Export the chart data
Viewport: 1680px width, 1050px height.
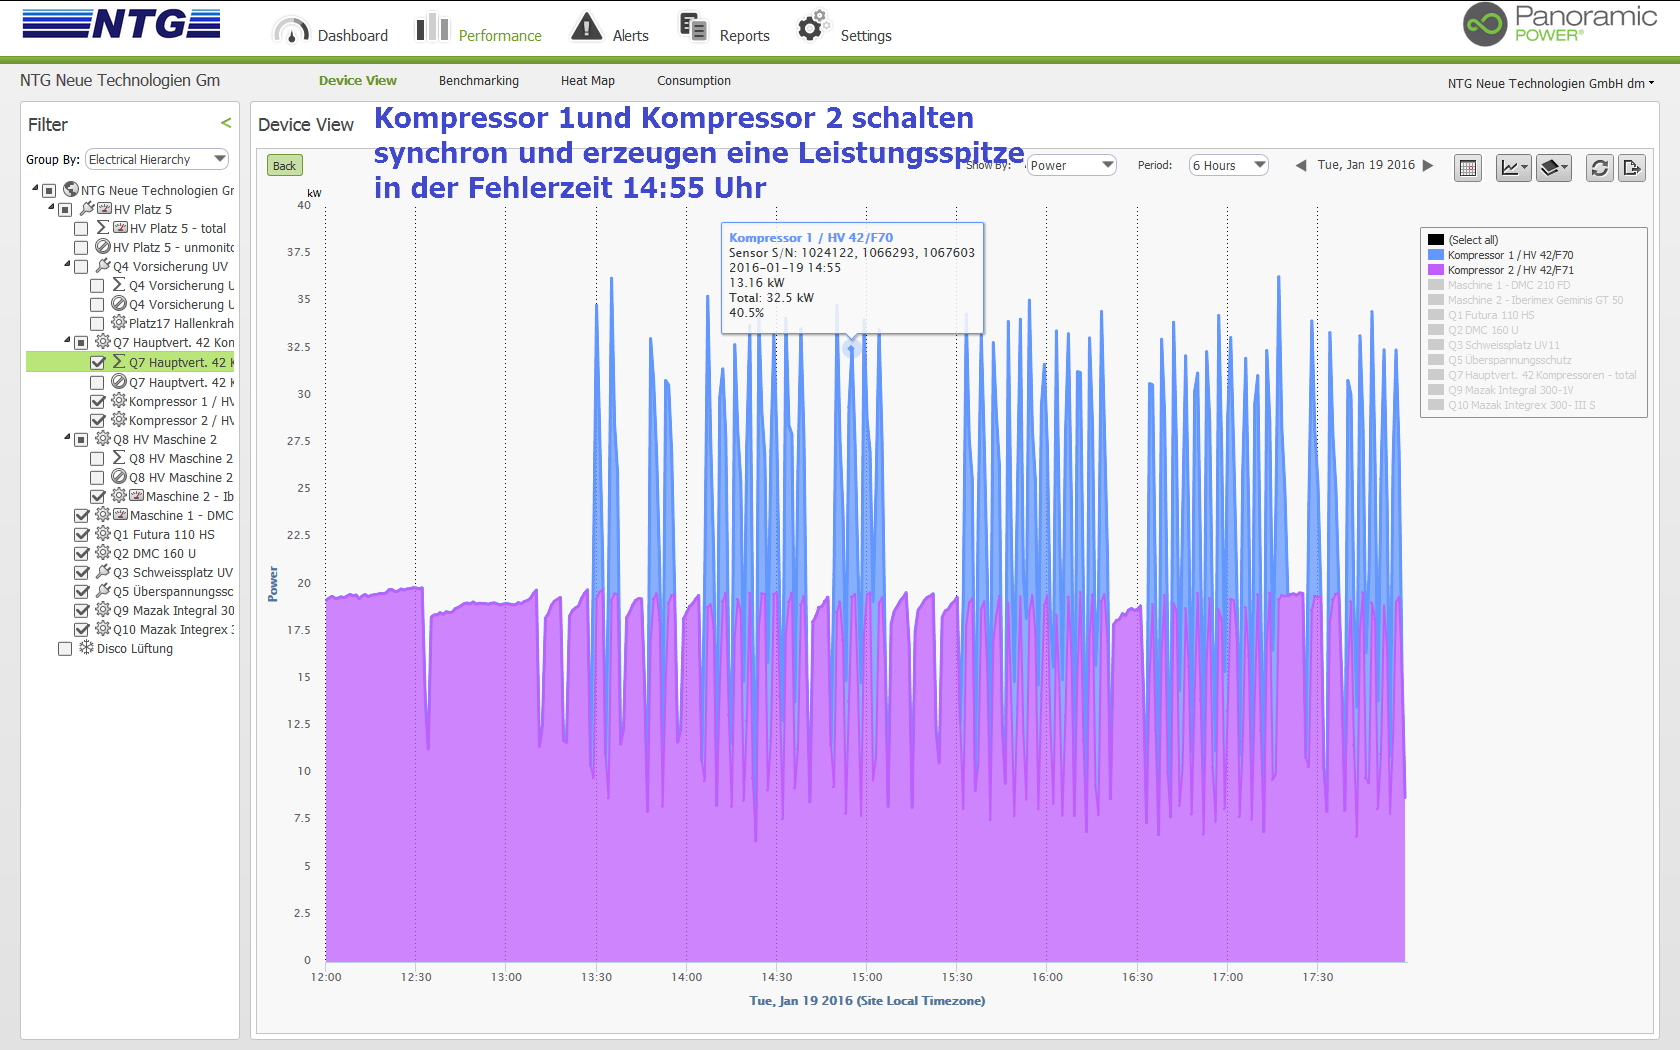pyautogui.click(x=1632, y=168)
